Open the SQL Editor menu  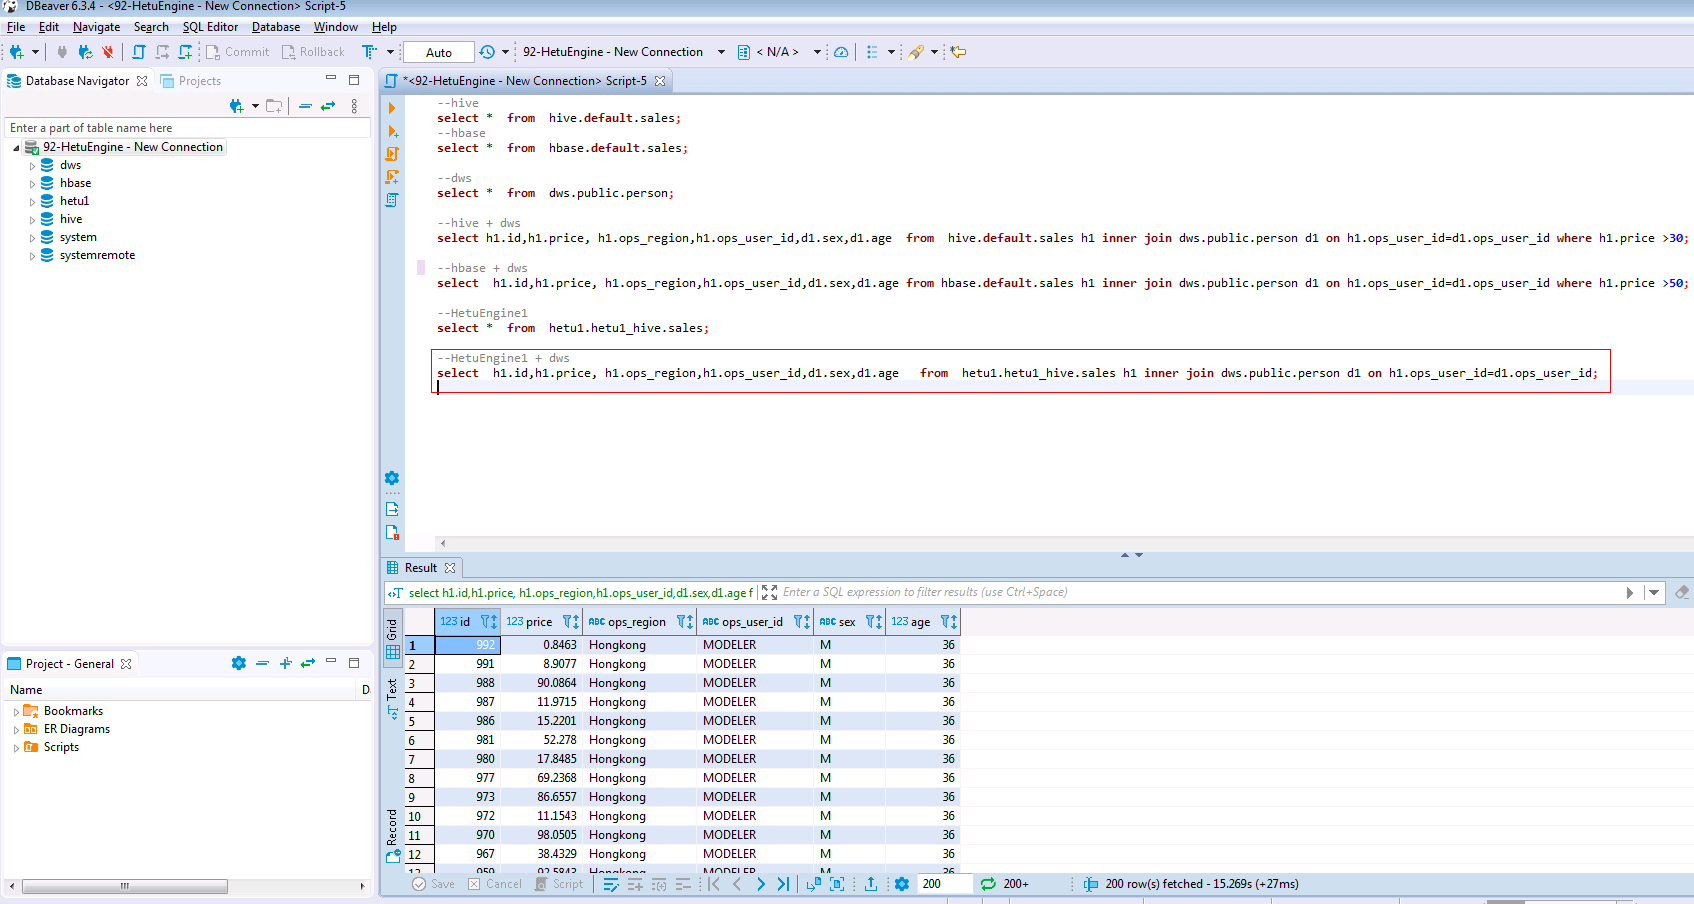(210, 27)
